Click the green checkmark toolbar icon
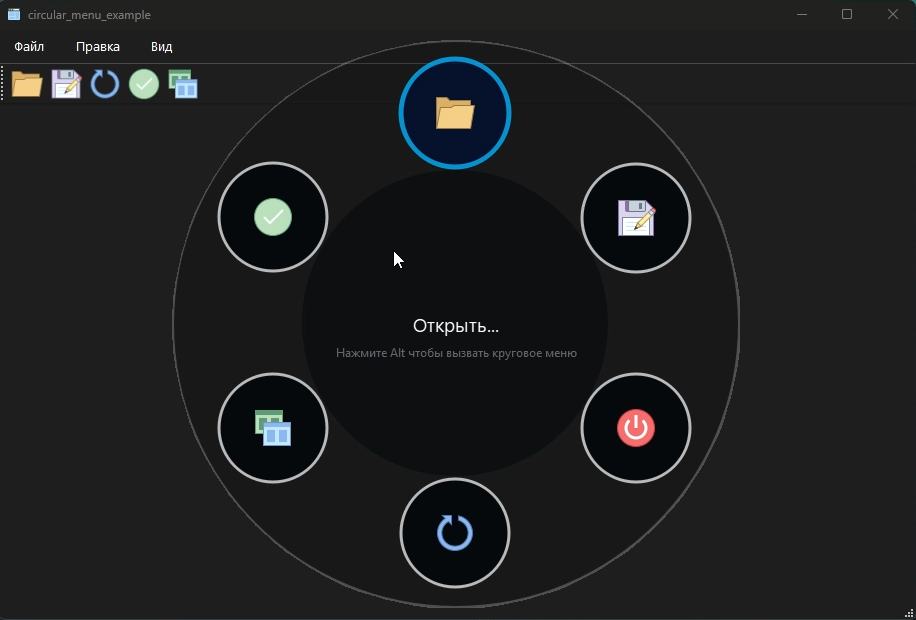The image size is (916, 620). coord(144,84)
